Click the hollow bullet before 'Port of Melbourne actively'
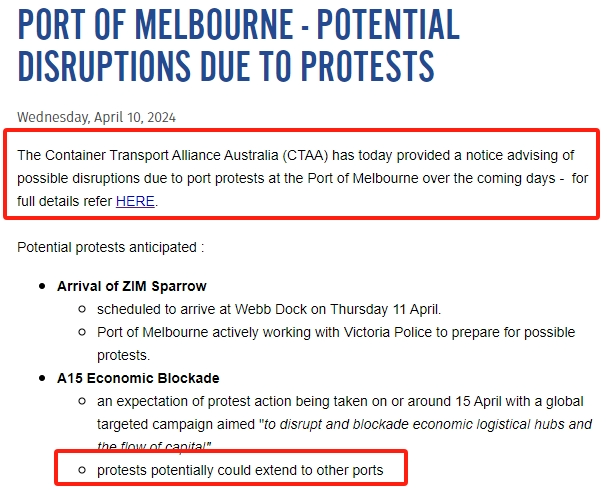The height and width of the screenshot is (490, 607). click(x=82, y=332)
